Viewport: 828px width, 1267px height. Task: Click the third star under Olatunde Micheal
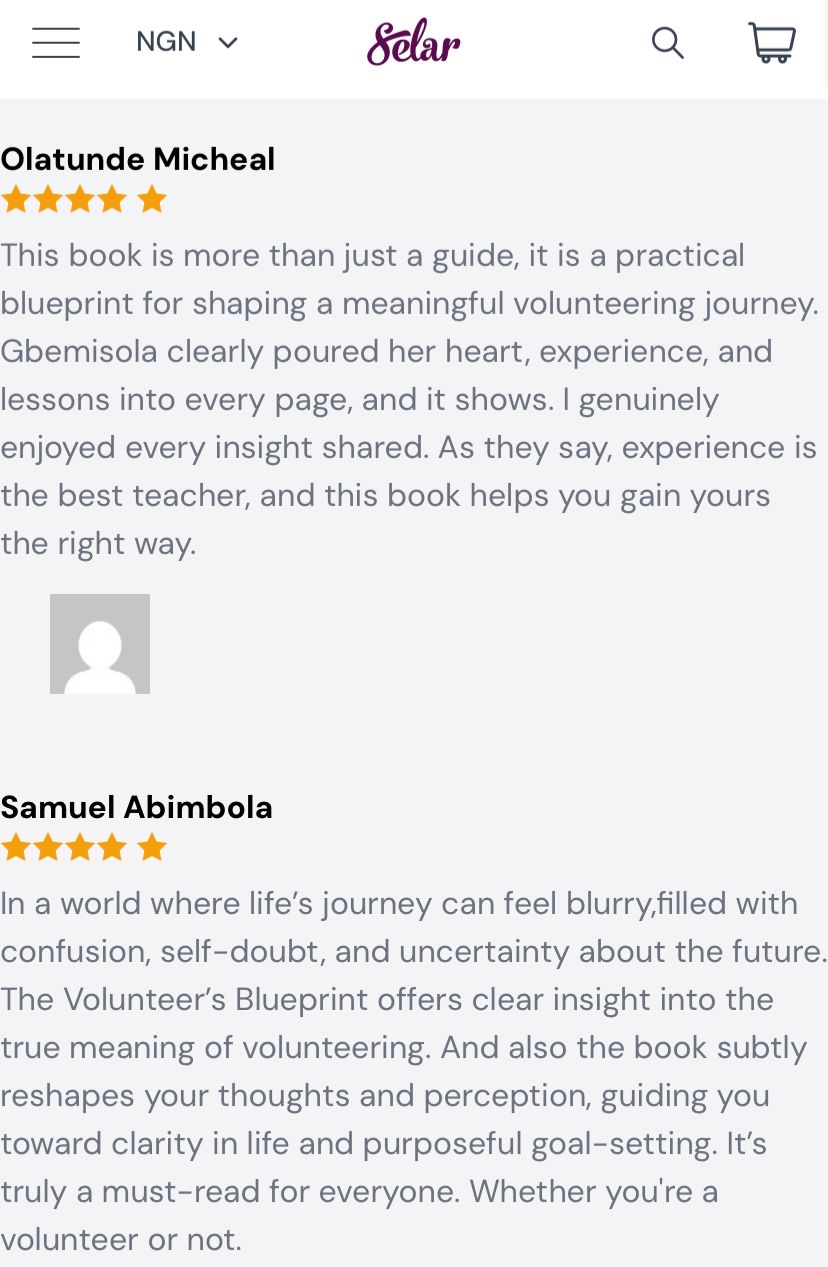80,200
